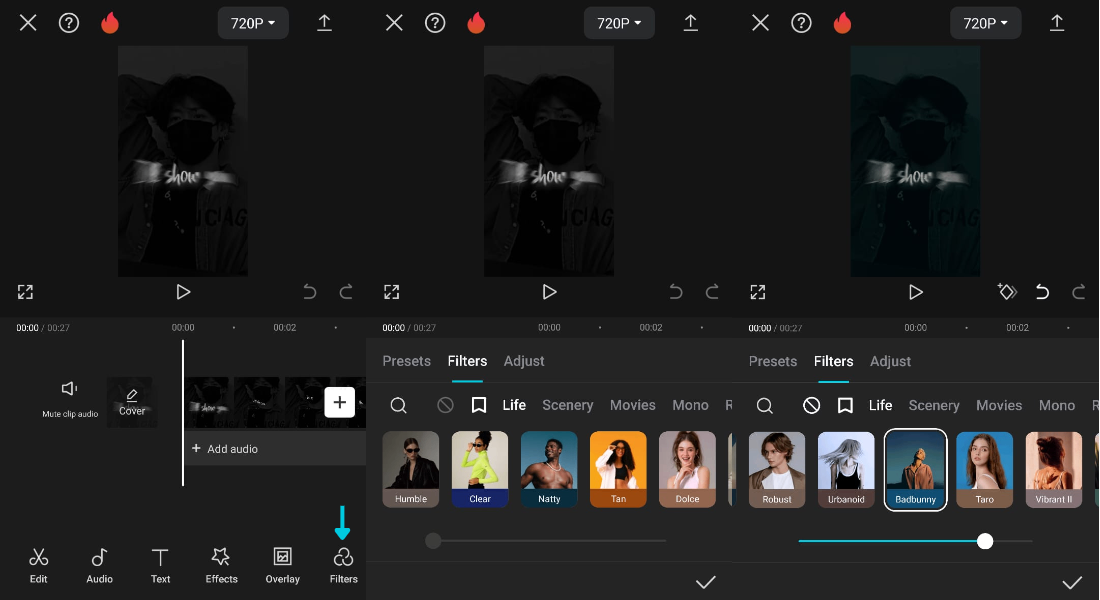Screen dimensions: 1100x600
Task: Apply the Taro filter
Action: point(984,469)
